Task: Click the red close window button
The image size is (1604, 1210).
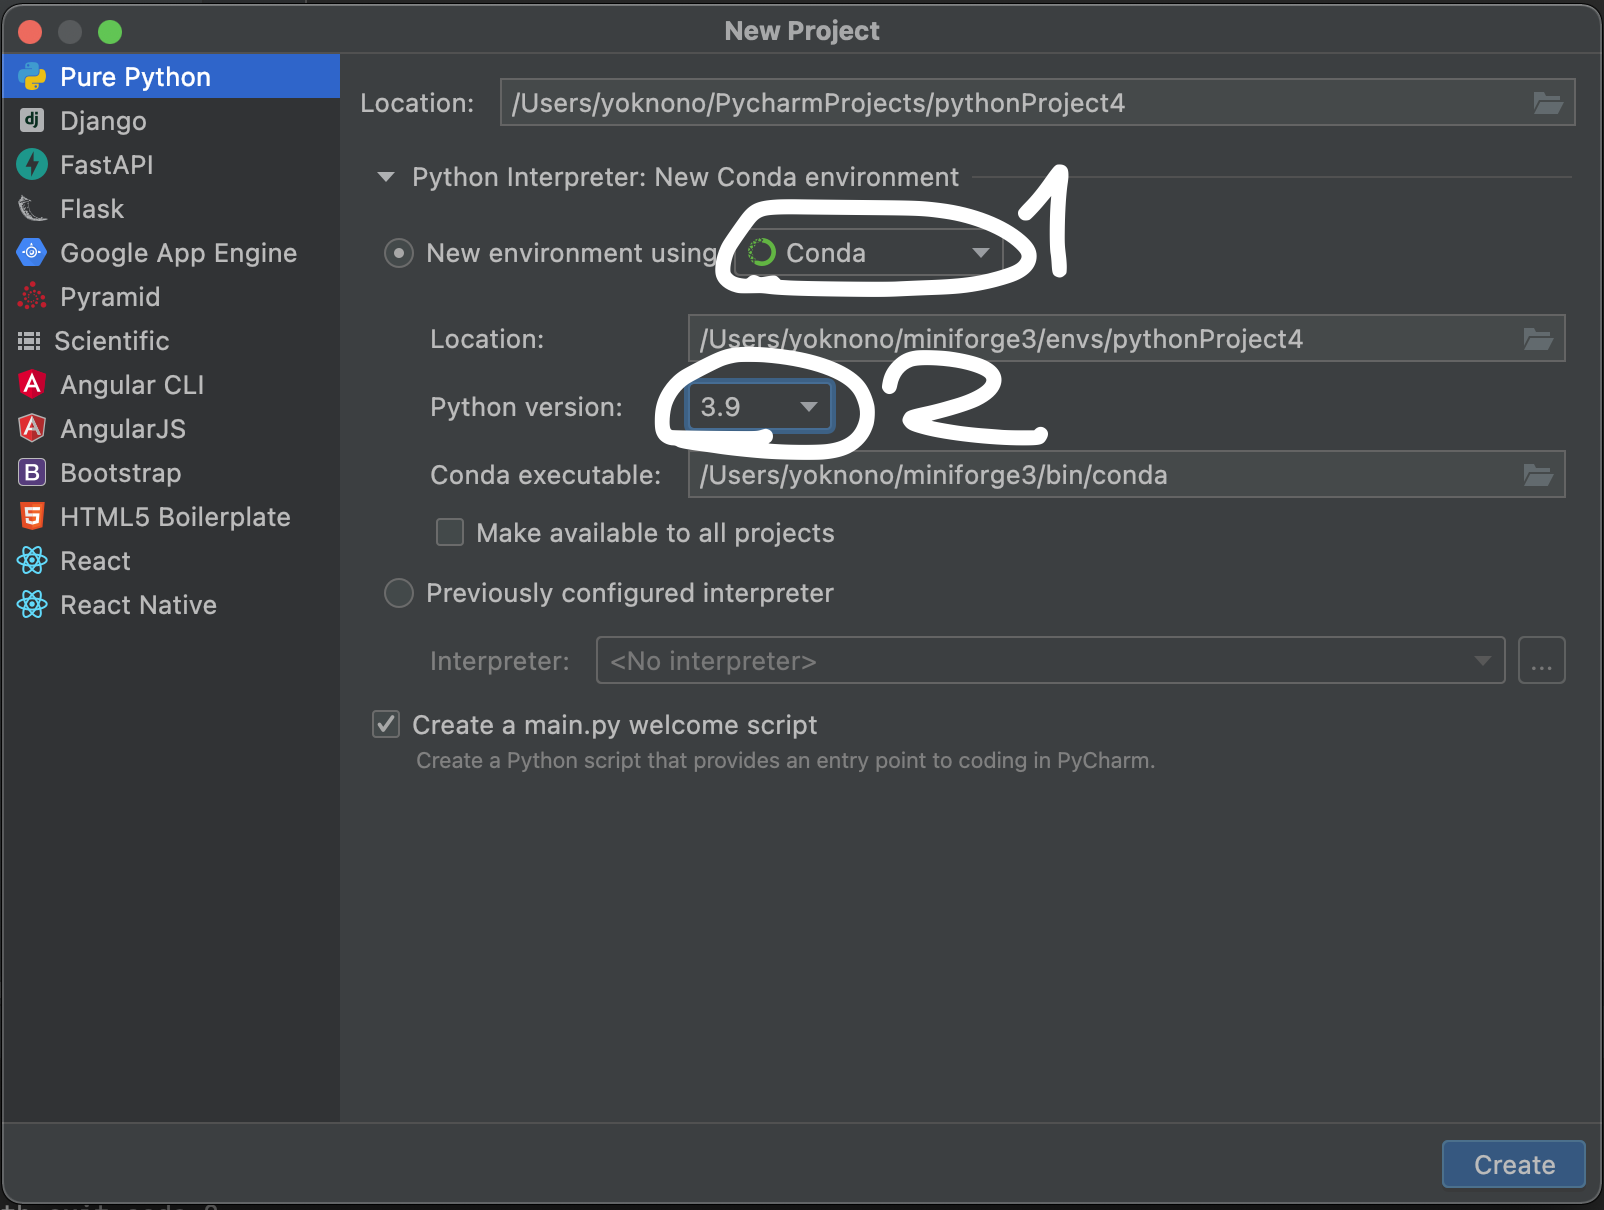Action: pyautogui.click(x=30, y=32)
